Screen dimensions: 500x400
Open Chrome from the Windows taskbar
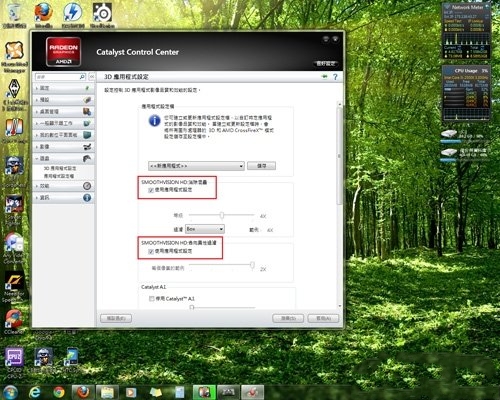click(x=59, y=392)
